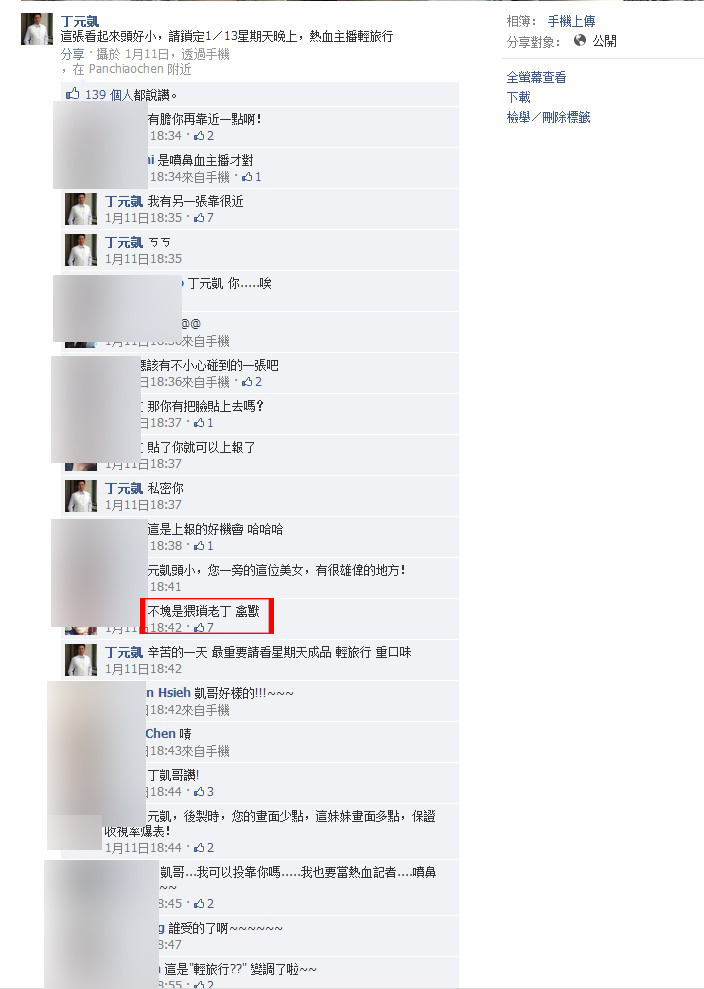
Task: Click the globe icon next to 公開
Action: pos(580,41)
